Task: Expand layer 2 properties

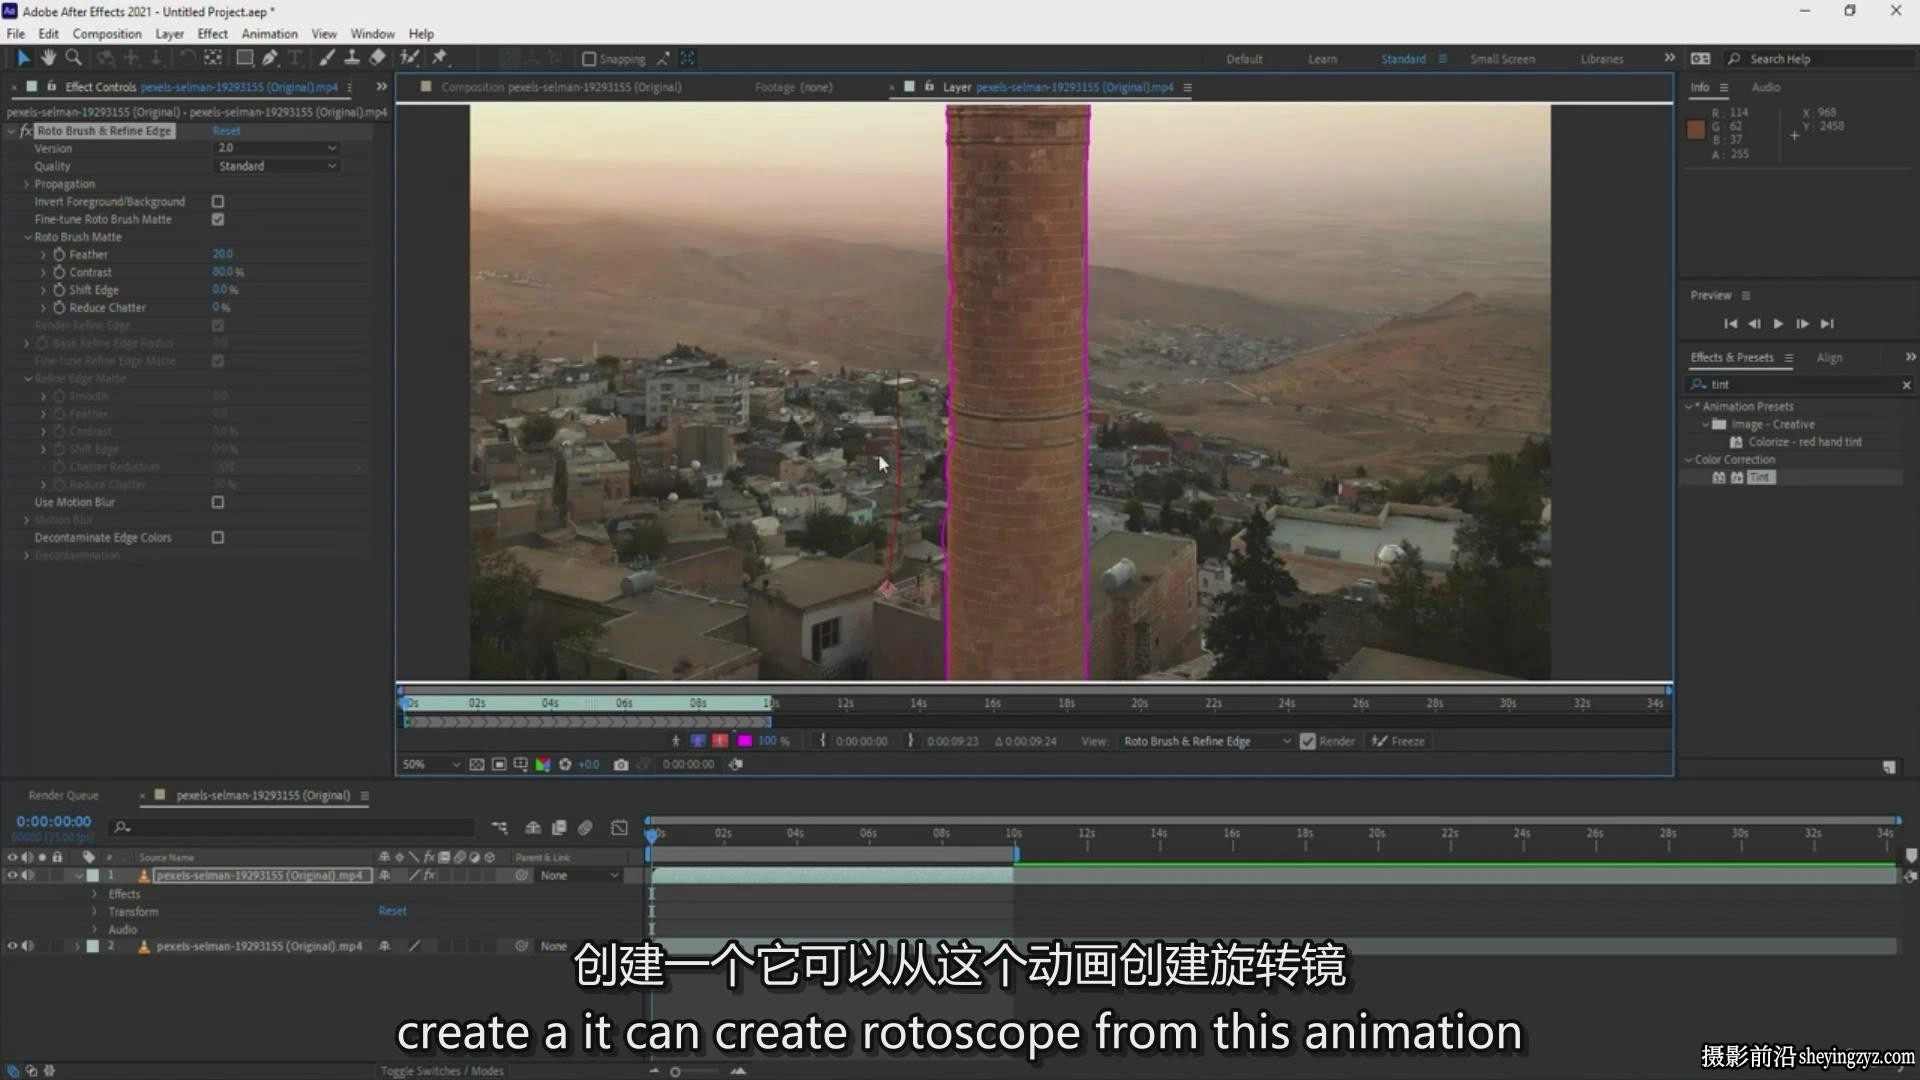Action: pos(77,946)
